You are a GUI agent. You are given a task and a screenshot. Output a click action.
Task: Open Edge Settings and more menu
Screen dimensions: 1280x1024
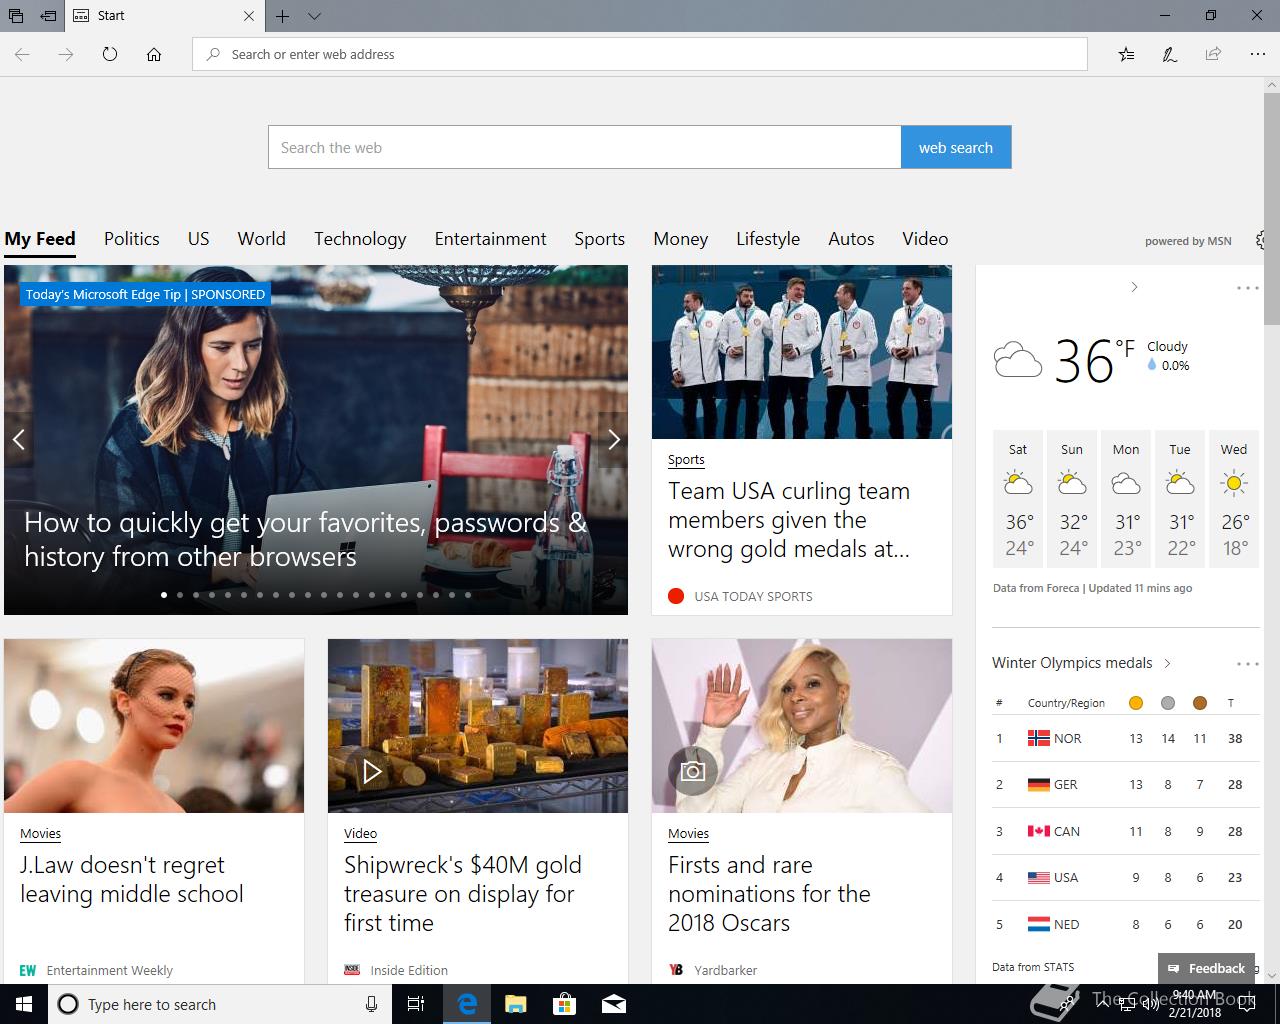coord(1257,54)
